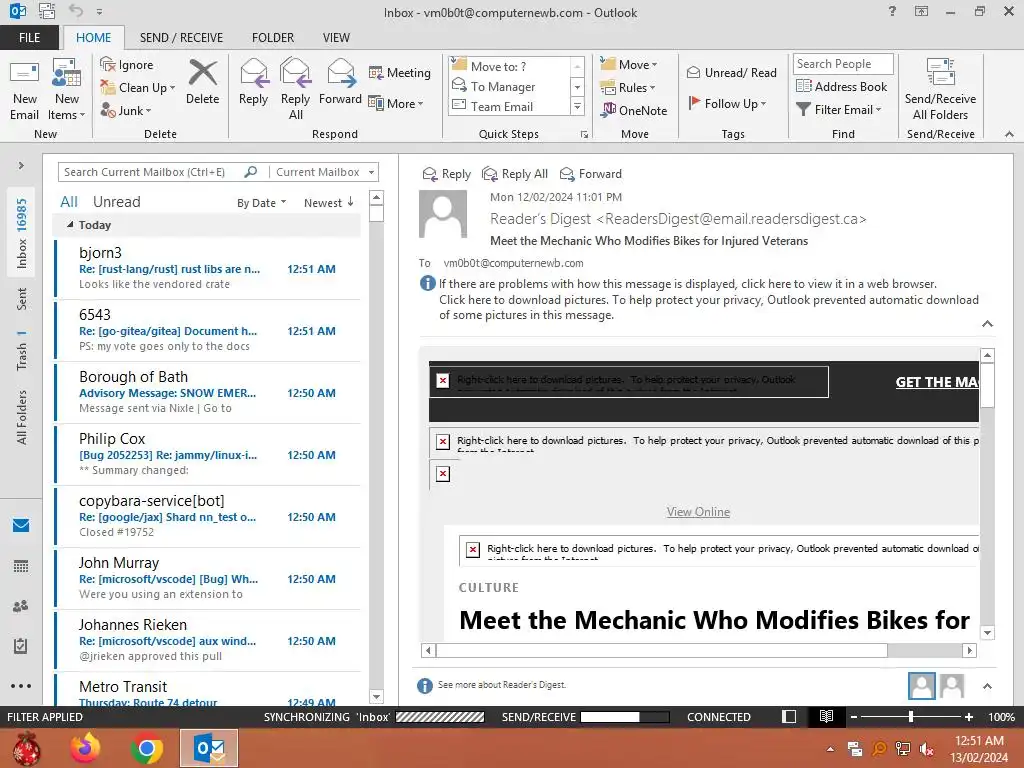Open the Junk dropdown
The image size is (1024, 768).
125,110
